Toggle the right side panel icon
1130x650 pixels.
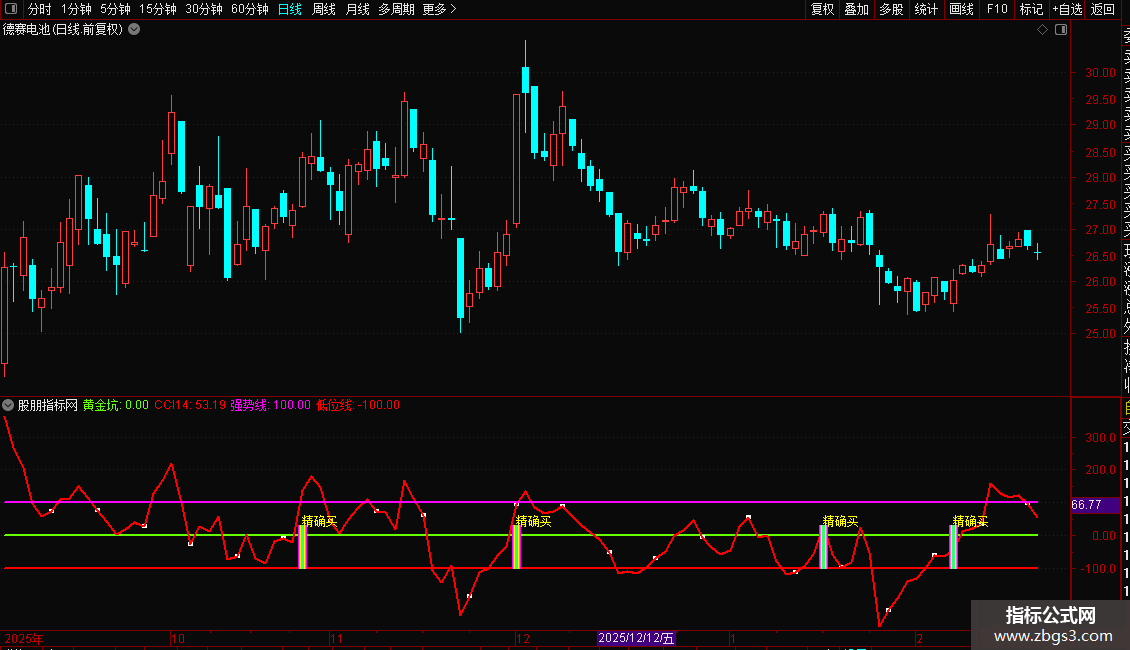pos(1061,30)
